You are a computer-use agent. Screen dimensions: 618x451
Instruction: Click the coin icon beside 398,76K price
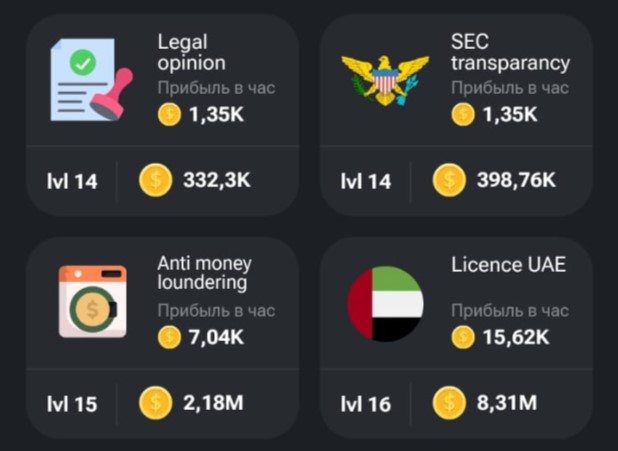click(449, 180)
